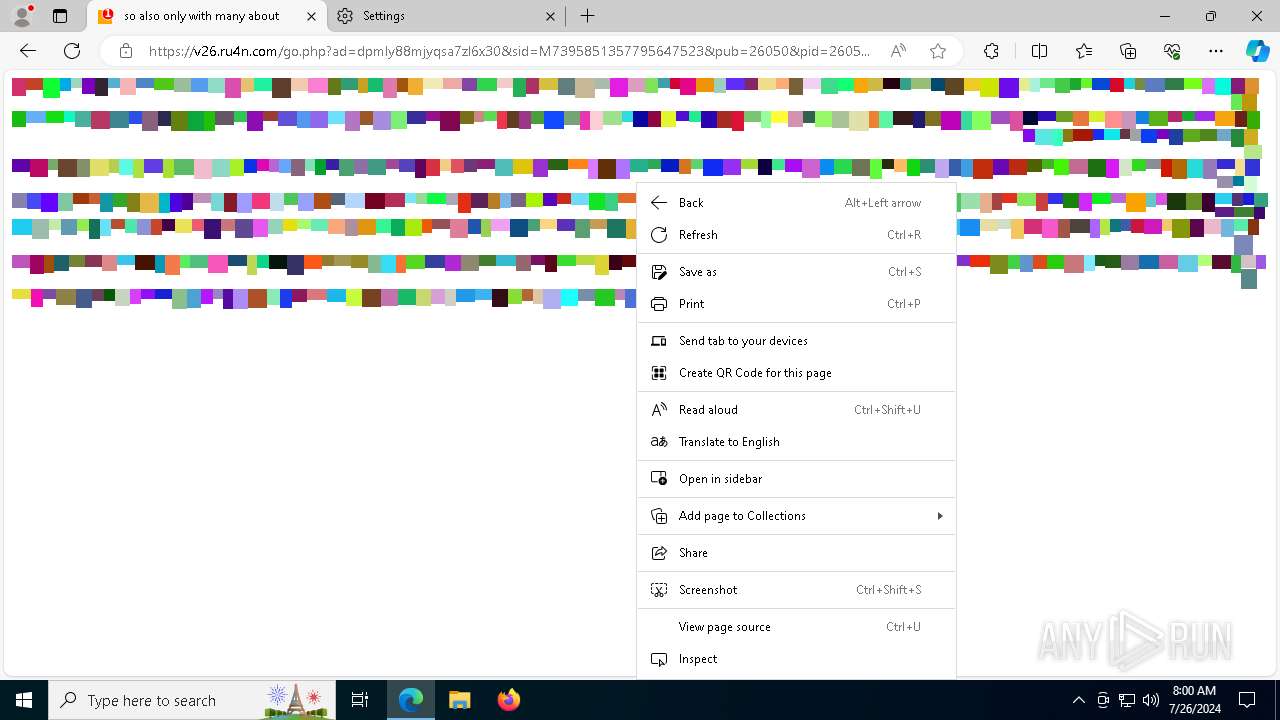Open the profile avatar icon
The image size is (1280, 720).
point(22,16)
